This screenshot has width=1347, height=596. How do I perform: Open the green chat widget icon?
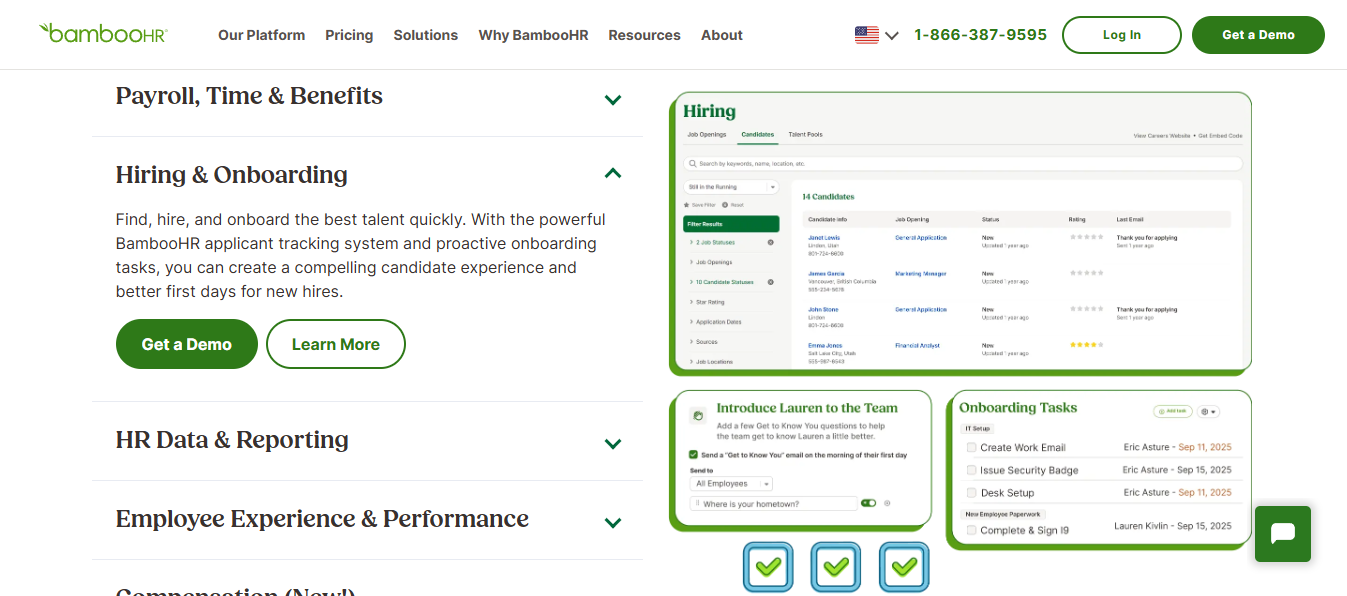tap(1283, 533)
